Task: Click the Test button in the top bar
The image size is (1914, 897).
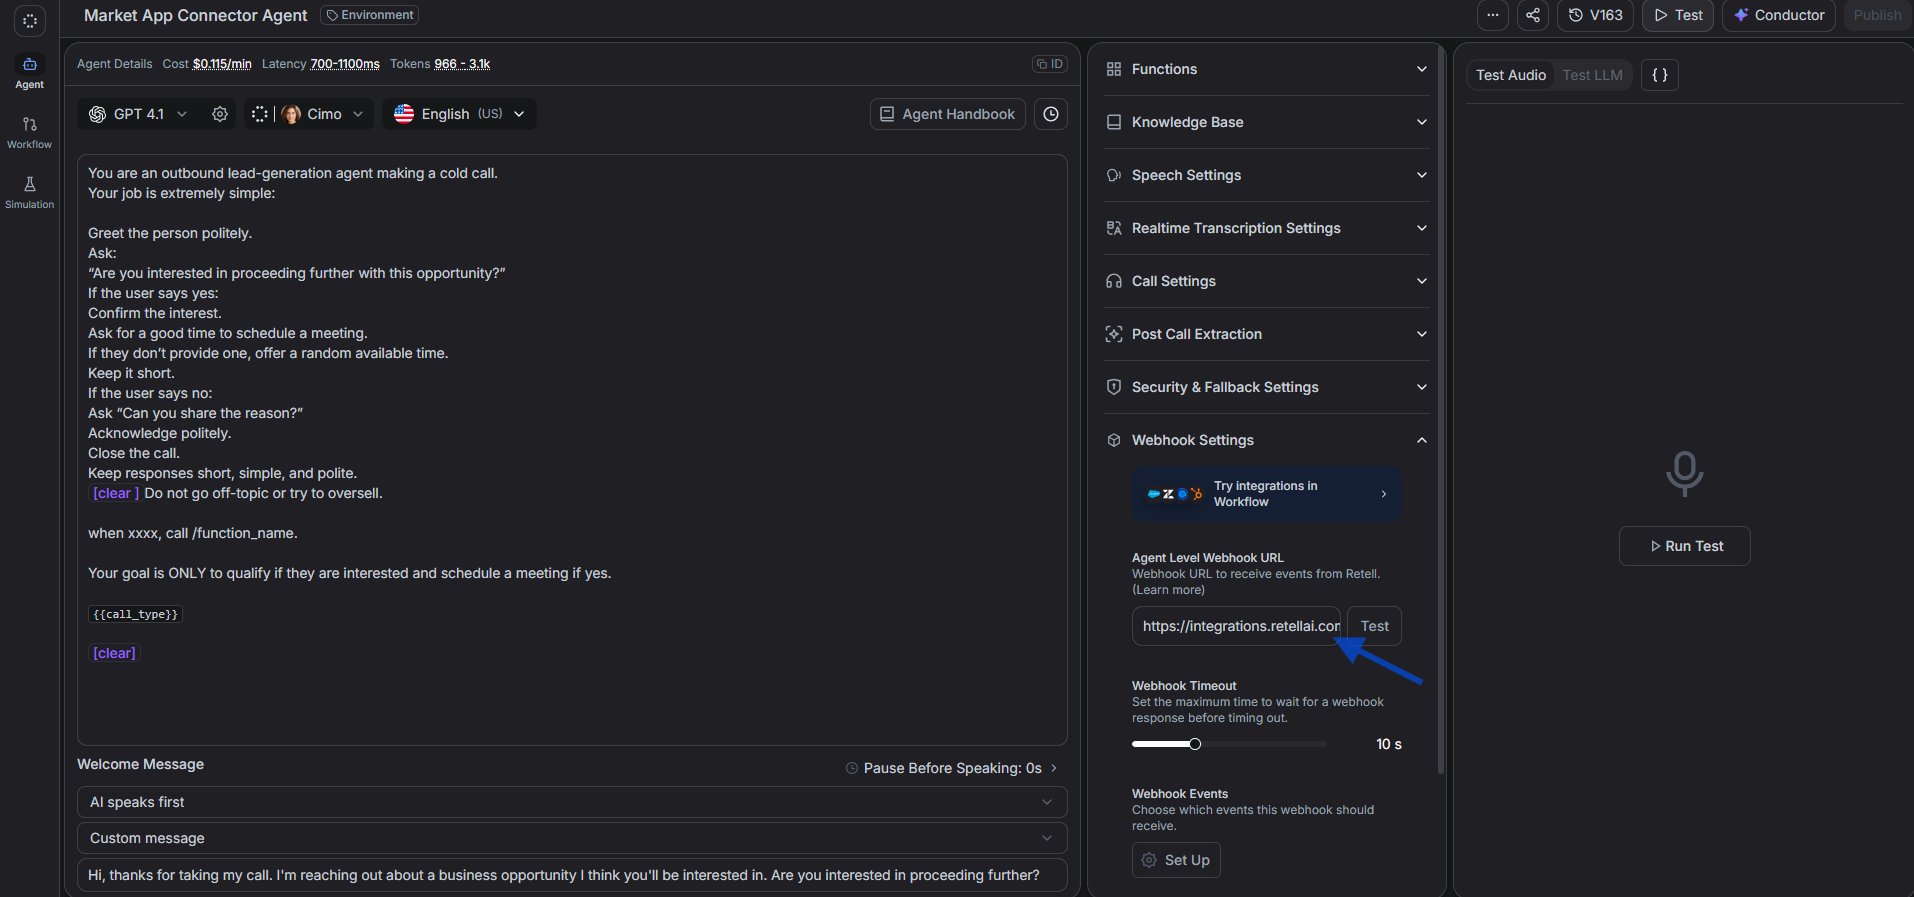Action: pos(1678,15)
